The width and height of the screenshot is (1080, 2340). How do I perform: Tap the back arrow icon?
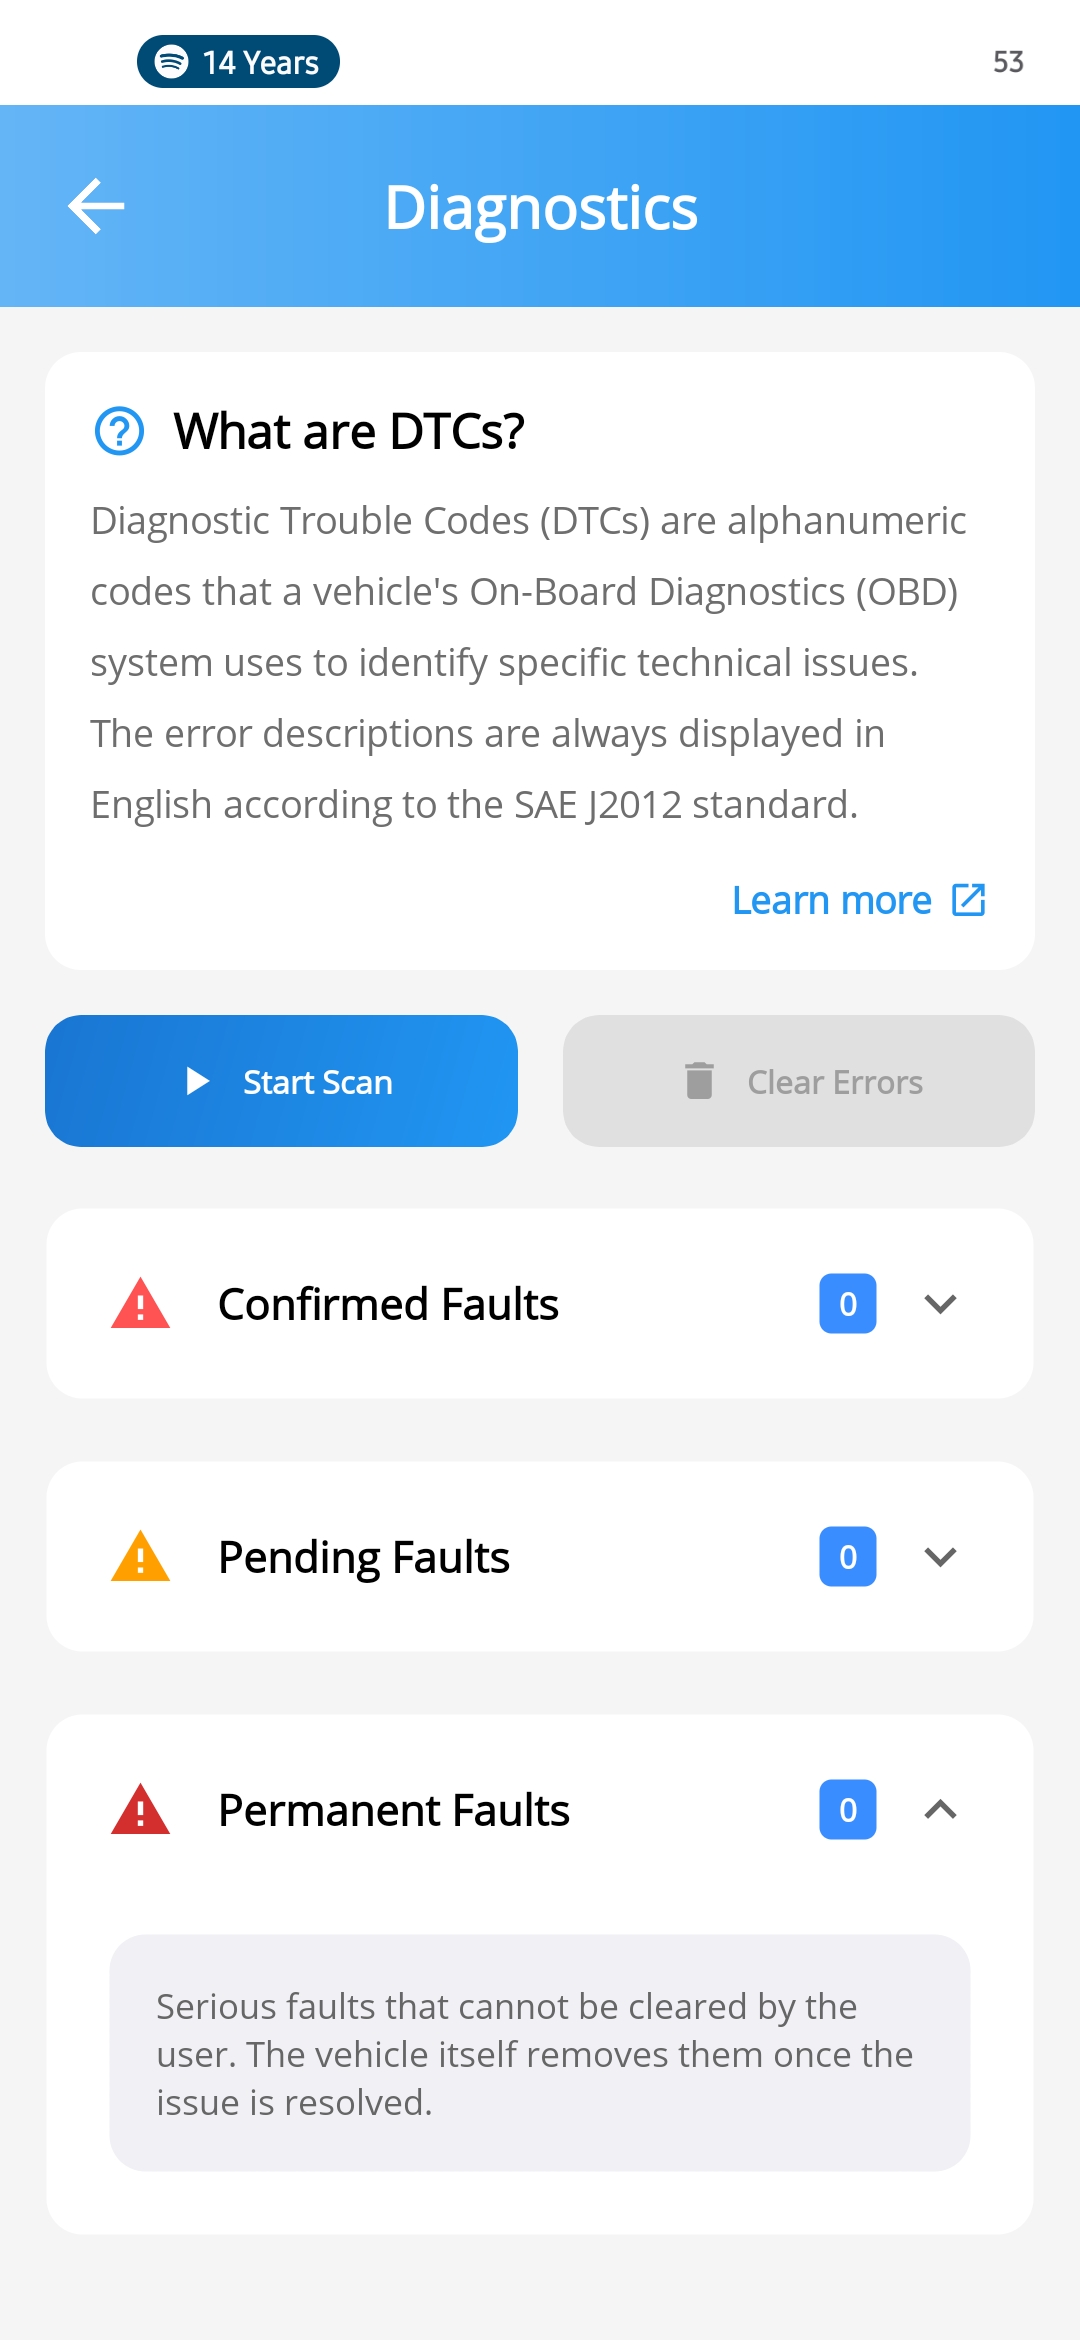pyautogui.click(x=96, y=206)
